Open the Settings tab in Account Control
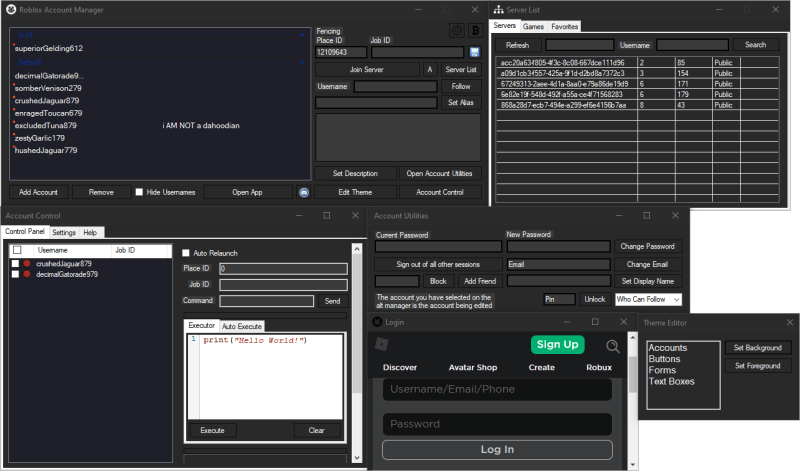Image resolution: width=800 pixels, height=471 pixels. (64, 232)
